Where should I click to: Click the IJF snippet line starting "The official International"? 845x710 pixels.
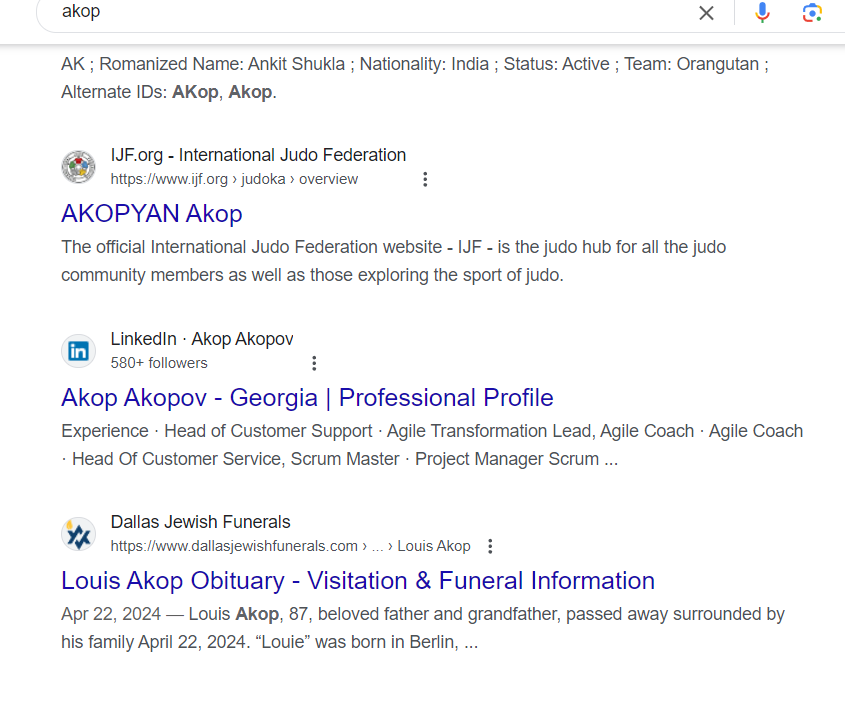click(393, 247)
